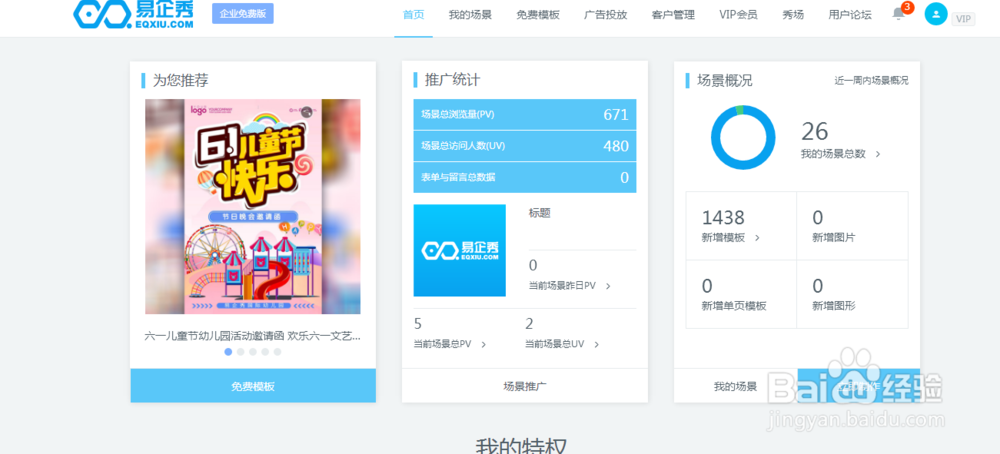Viewport: 1000px width, 454px height.
Task: Expand the 新增模板 arrow
Action: tap(757, 238)
